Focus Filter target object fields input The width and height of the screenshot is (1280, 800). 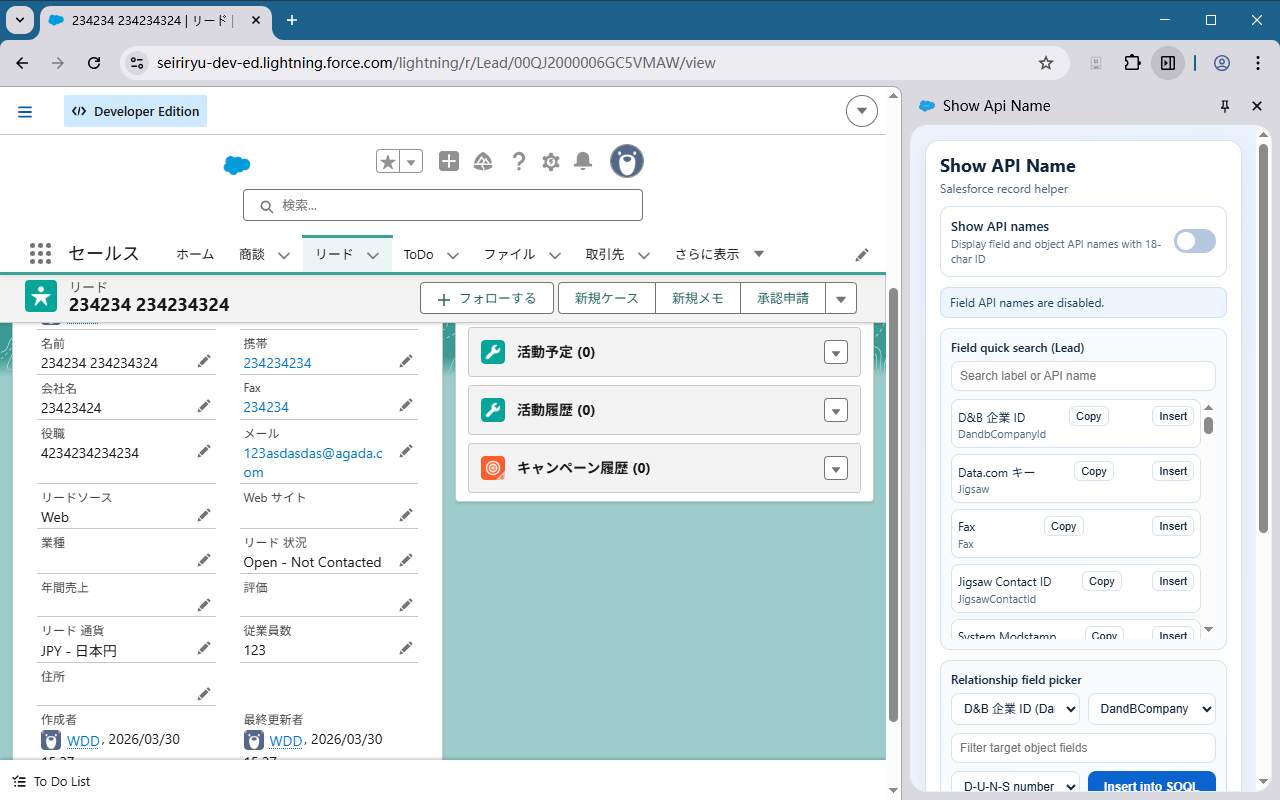click(1083, 748)
